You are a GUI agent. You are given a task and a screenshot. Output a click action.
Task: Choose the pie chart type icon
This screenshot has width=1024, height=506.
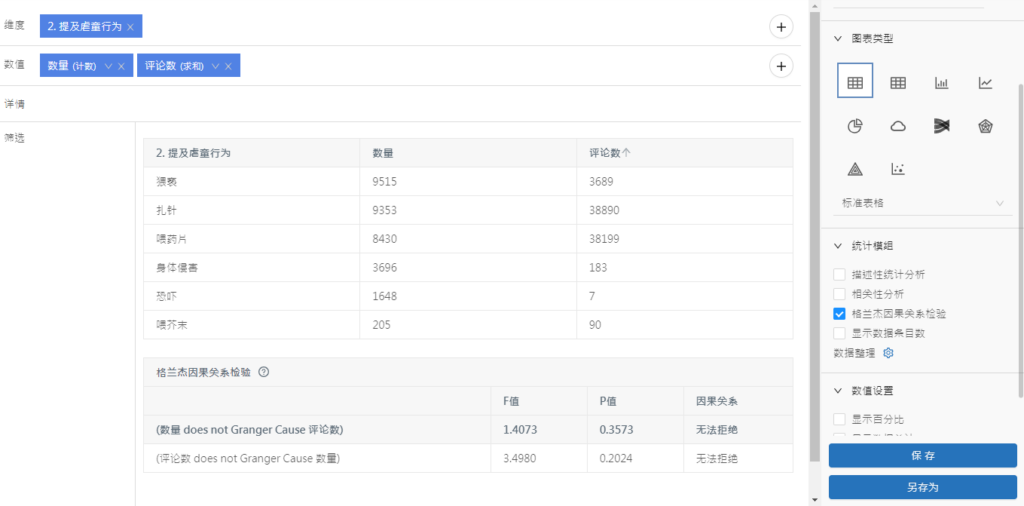point(855,126)
